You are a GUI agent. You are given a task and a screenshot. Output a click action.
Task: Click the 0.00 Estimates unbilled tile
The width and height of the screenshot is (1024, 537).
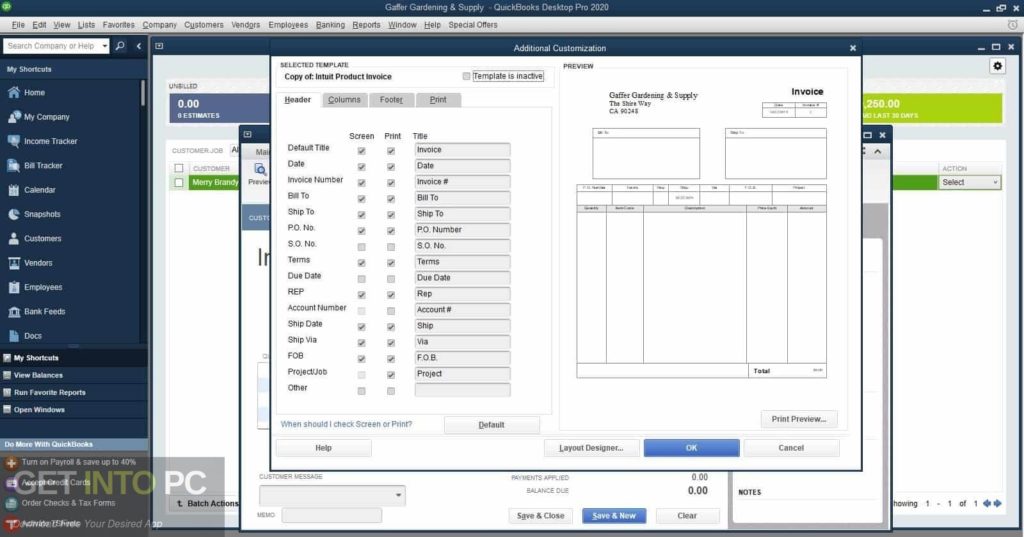219,108
